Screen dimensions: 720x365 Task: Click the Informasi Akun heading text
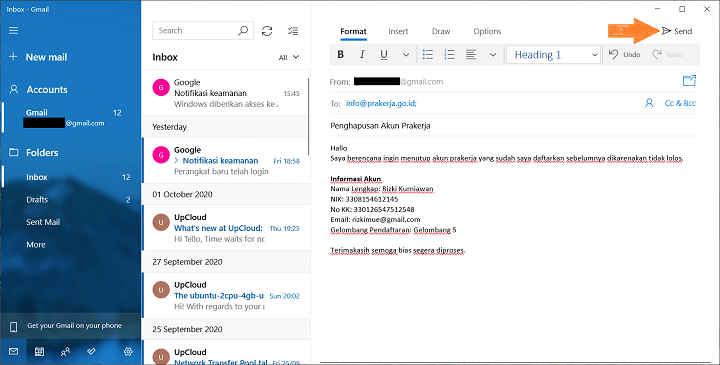(356, 179)
